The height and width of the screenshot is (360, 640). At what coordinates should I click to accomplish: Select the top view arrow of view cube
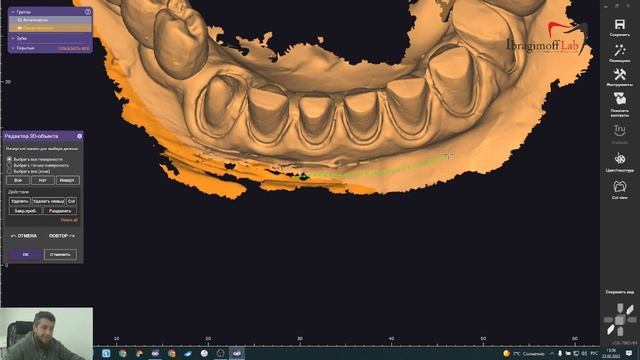click(x=620, y=308)
